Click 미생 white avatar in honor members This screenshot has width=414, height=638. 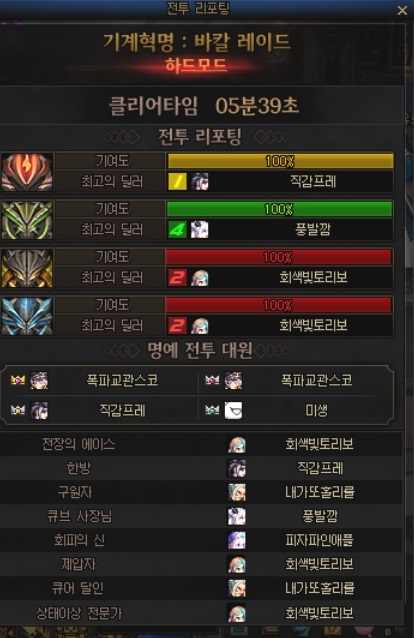pyautogui.click(x=233, y=410)
